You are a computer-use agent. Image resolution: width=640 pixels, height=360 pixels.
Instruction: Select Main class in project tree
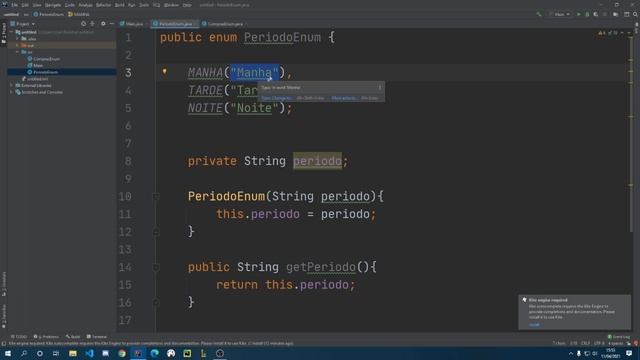(35, 65)
